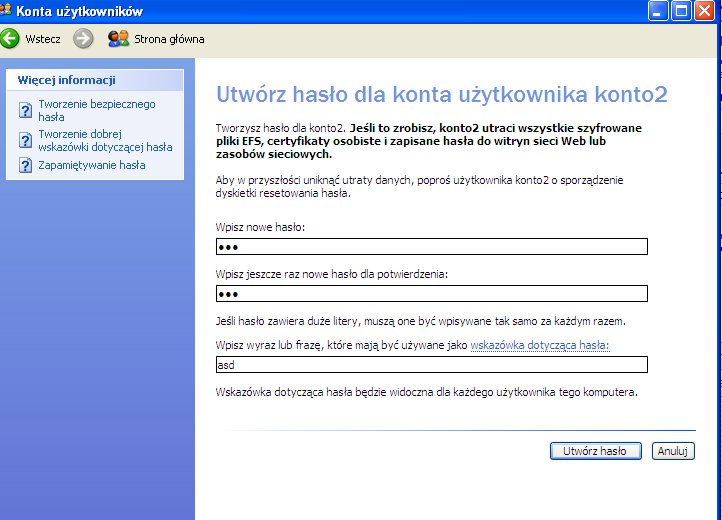Image resolution: width=722 pixels, height=520 pixels.
Task: Click help icon beside Zapamiętywanie hasła
Action: [x=26, y=165]
